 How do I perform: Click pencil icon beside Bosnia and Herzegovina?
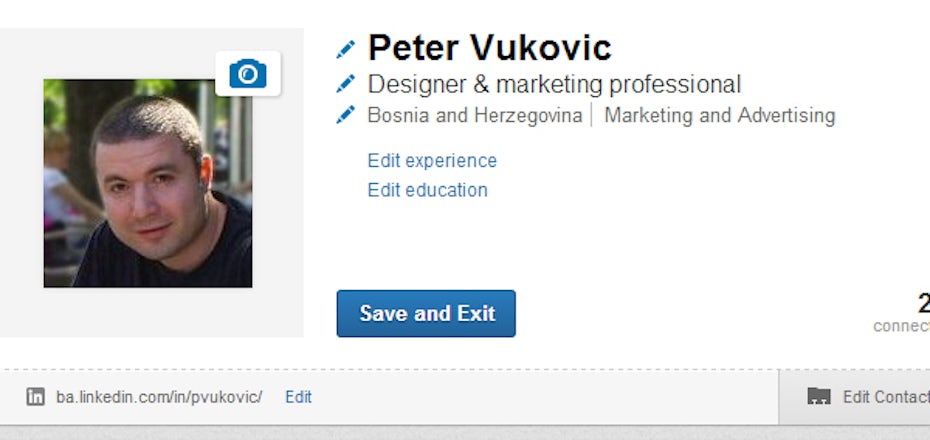pos(346,115)
